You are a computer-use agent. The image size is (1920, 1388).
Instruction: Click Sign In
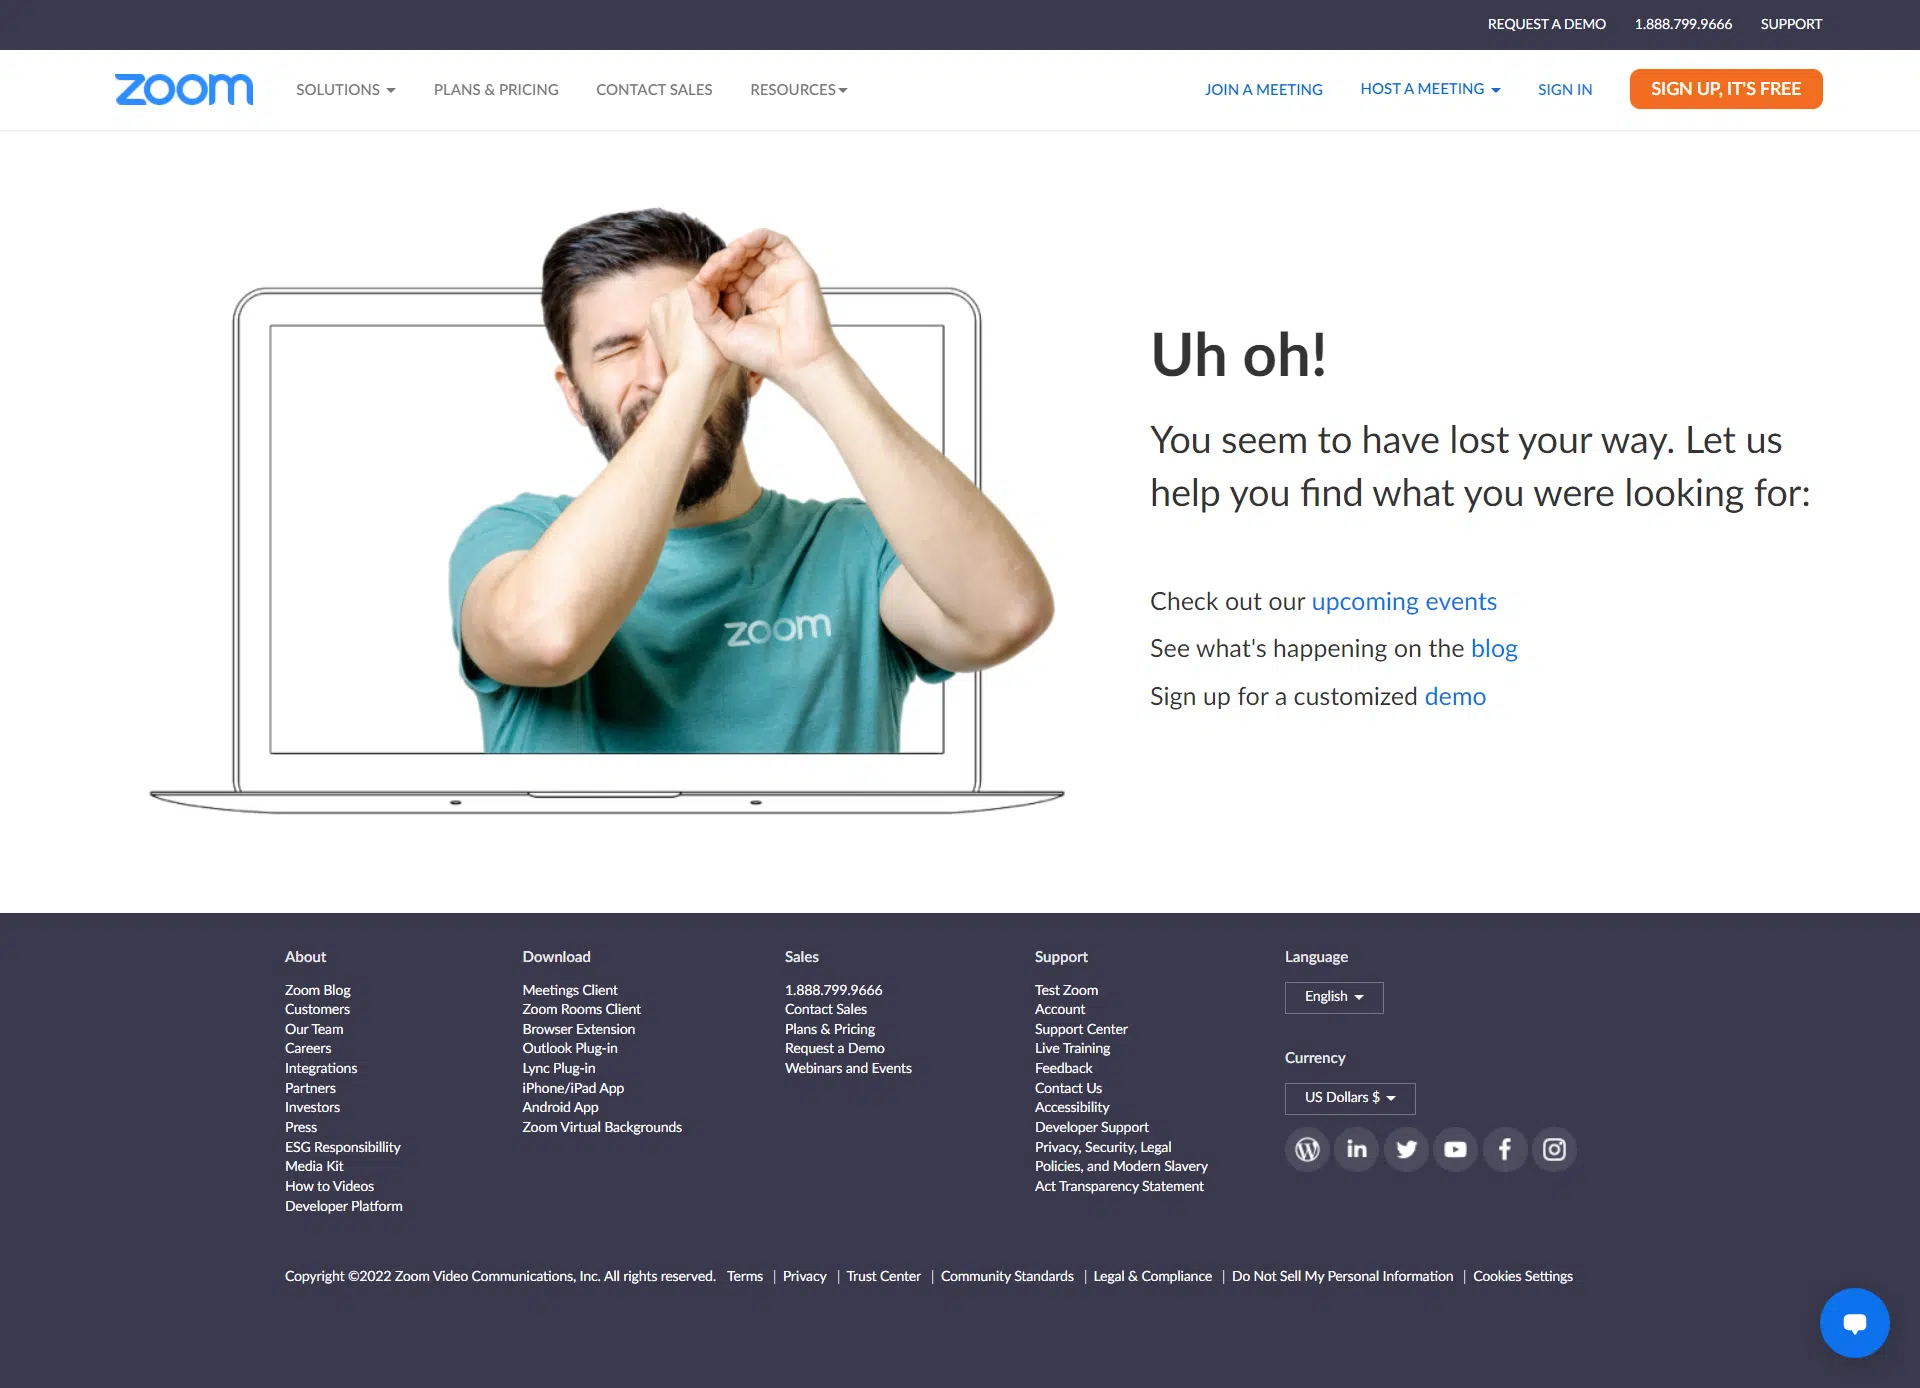[1565, 89]
